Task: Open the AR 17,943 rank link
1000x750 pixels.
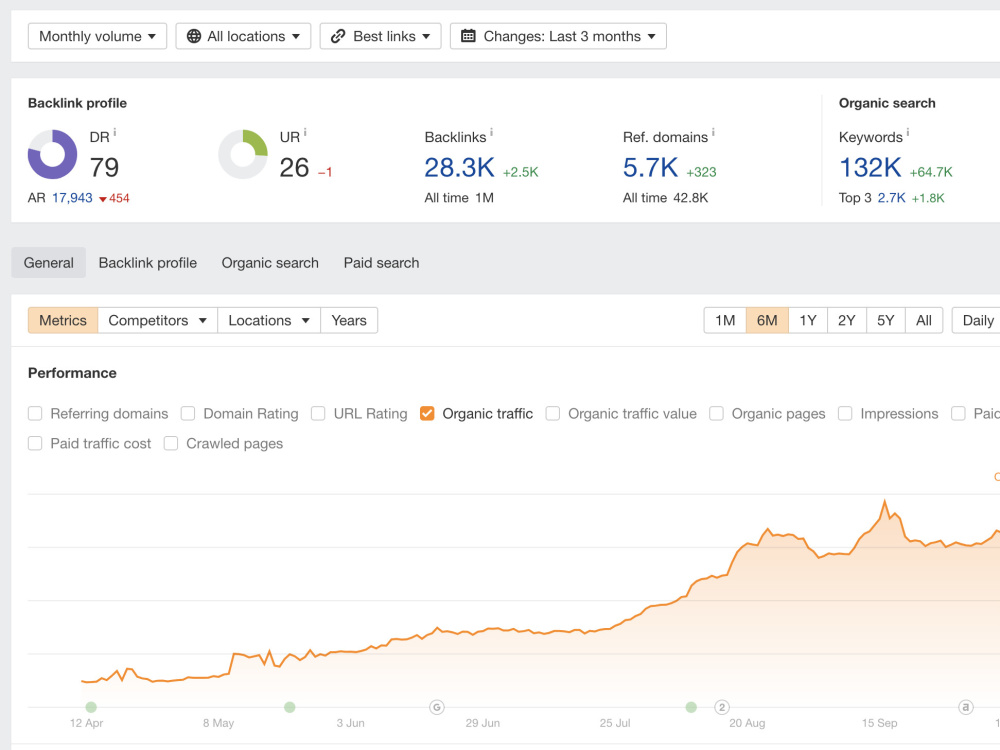Action: 72,198
